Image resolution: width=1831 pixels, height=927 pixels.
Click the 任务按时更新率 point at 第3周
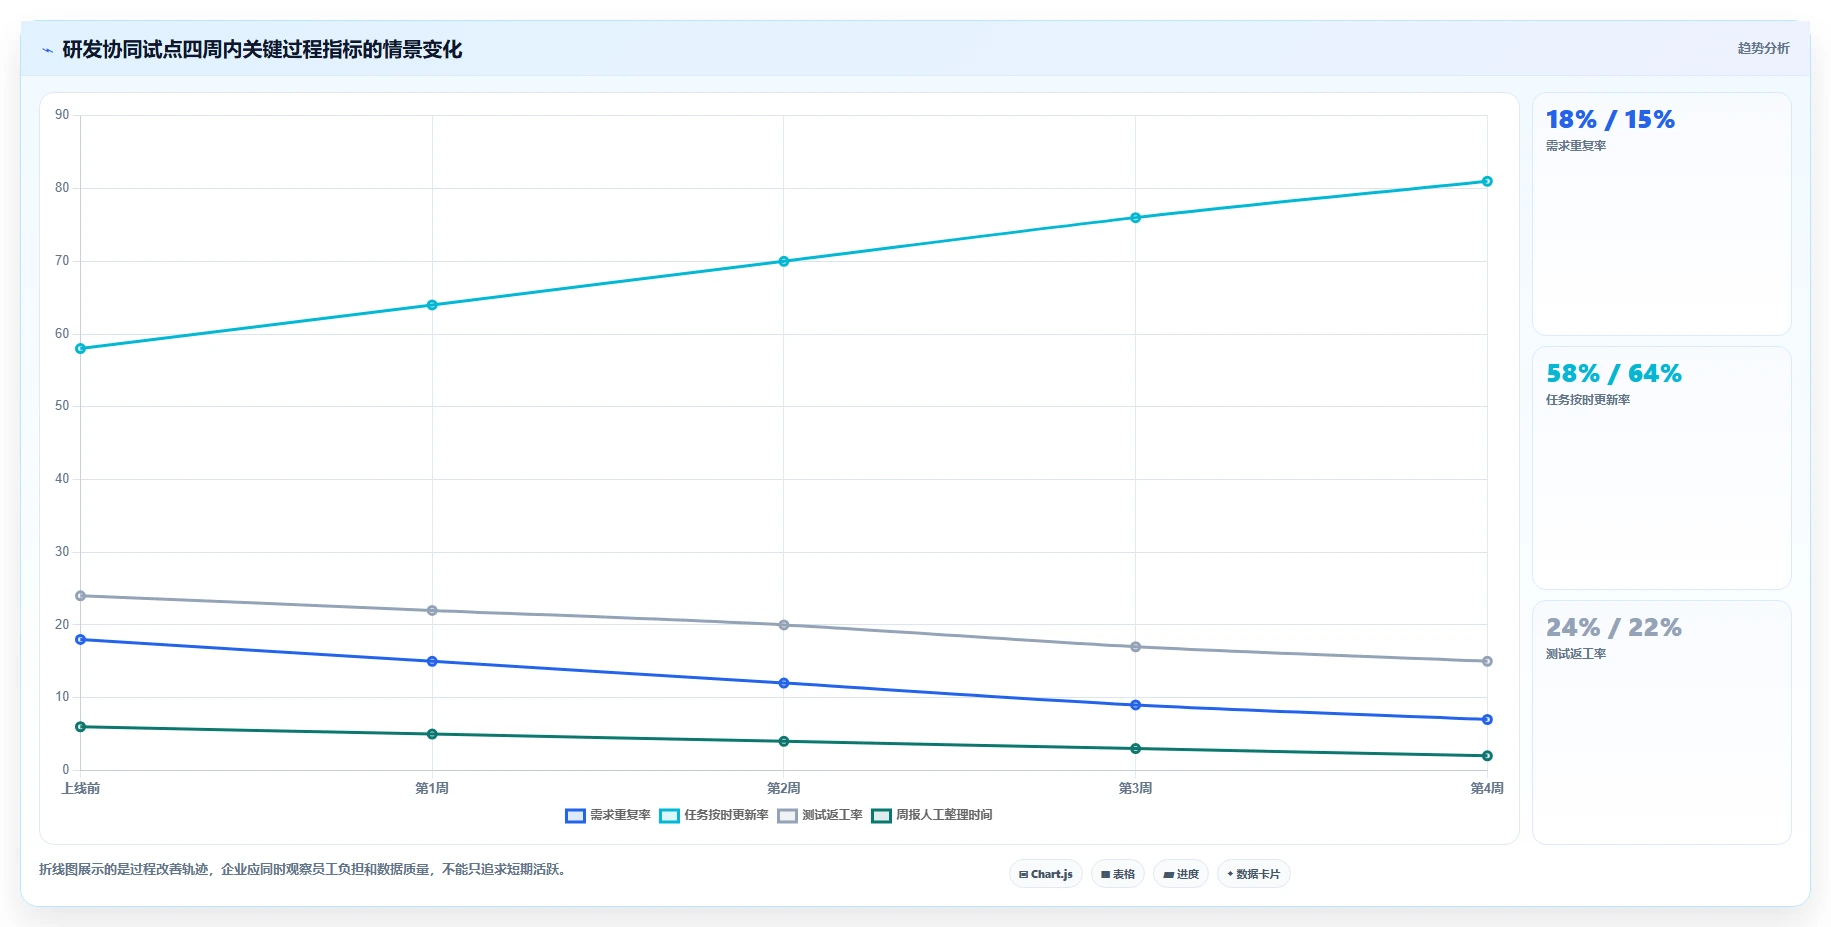point(1135,217)
